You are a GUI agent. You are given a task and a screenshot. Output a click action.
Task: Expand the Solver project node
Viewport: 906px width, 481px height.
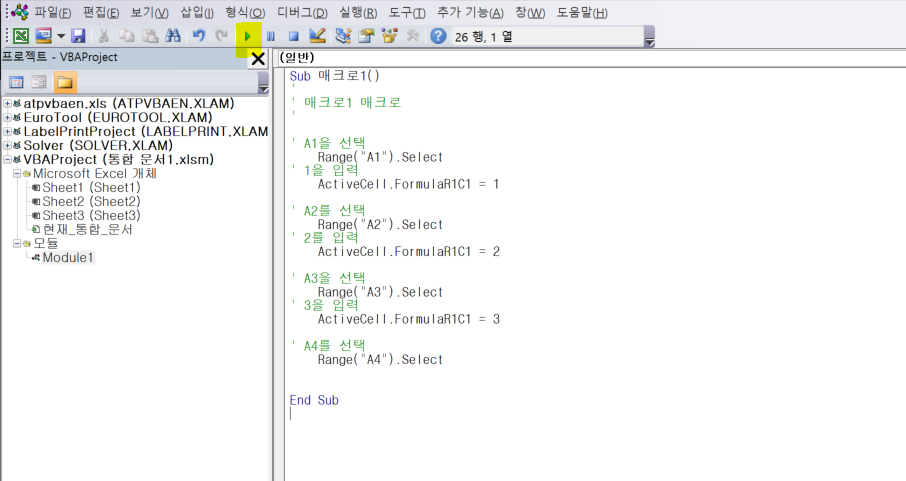click(8, 145)
